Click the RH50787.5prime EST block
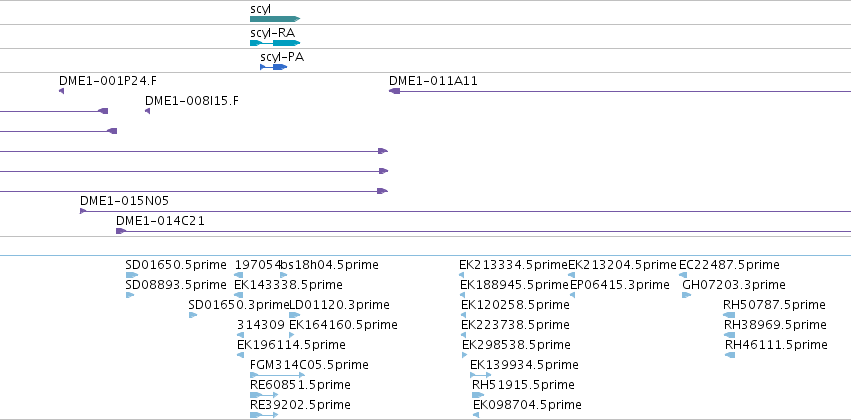 click(729, 315)
